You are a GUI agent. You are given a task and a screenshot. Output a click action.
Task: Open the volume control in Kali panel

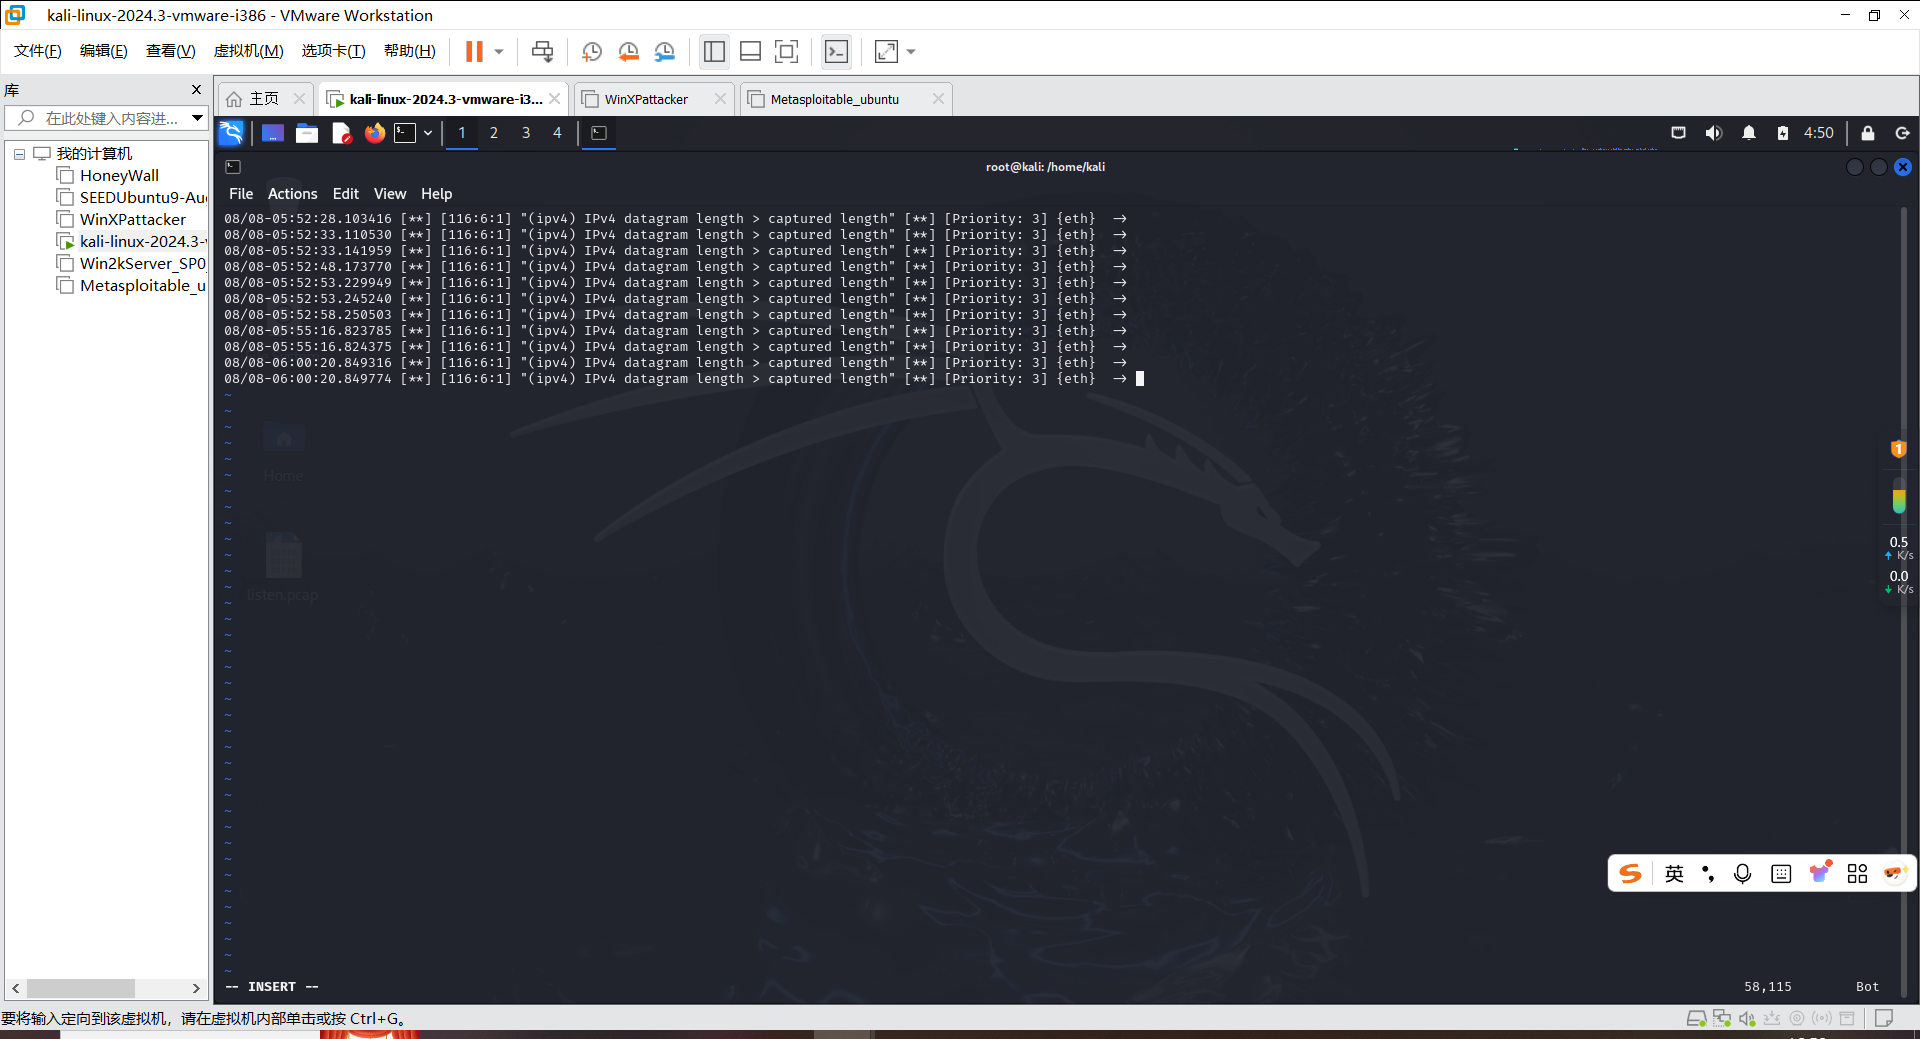[1713, 133]
